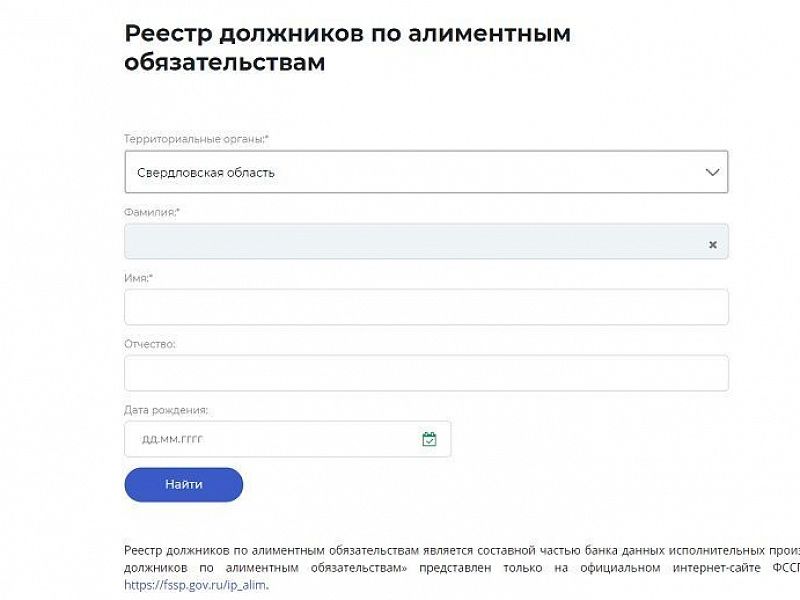Open the calendar date picker icon

coord(429,439)
